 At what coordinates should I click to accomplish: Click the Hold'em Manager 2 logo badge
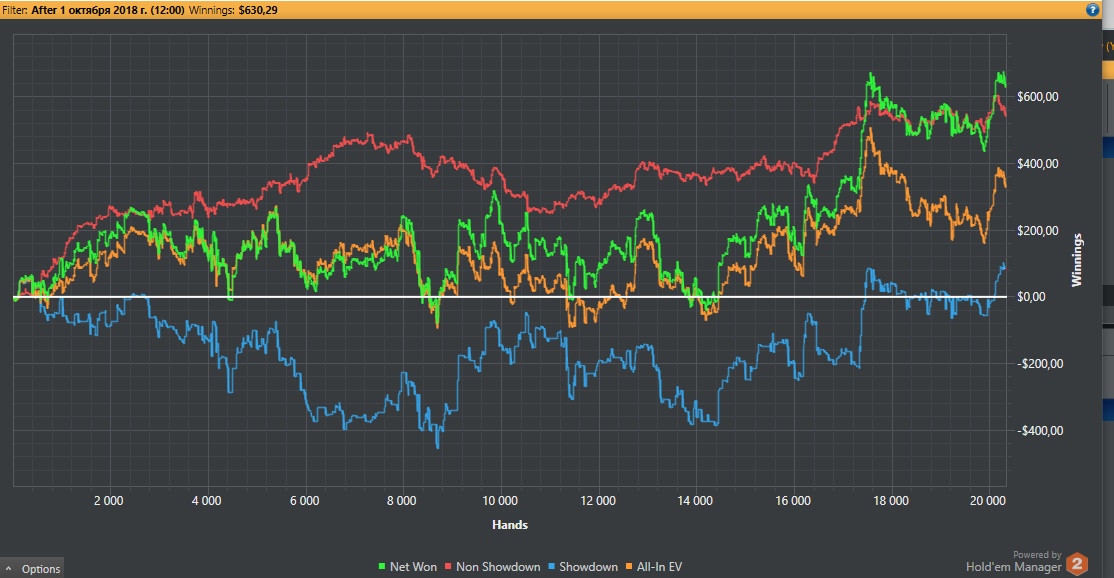[1076, 565]
